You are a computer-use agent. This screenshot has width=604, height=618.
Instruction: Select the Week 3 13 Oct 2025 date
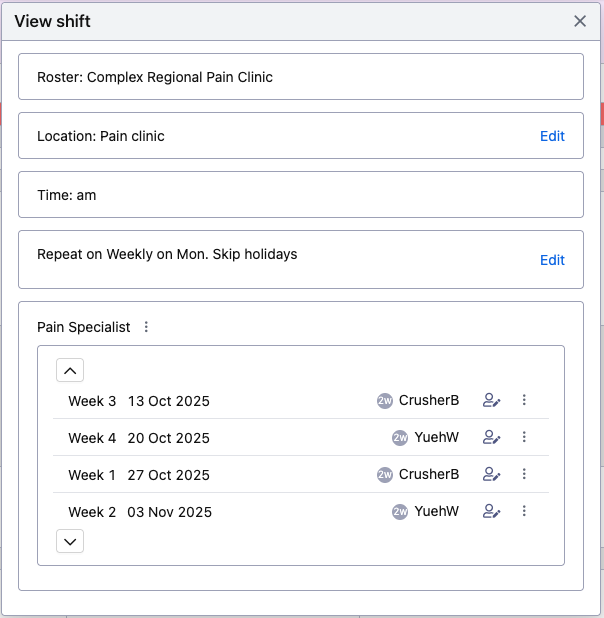pyautogui.click(x=169, y=401)
